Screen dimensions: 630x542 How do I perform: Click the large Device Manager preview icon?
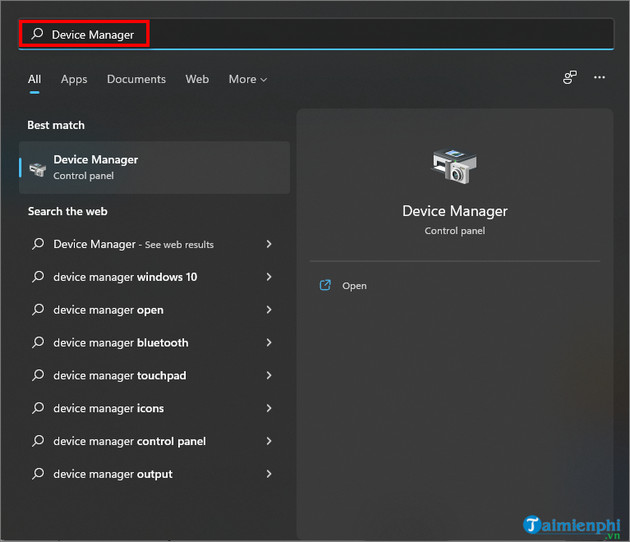(x=454, y=166)
